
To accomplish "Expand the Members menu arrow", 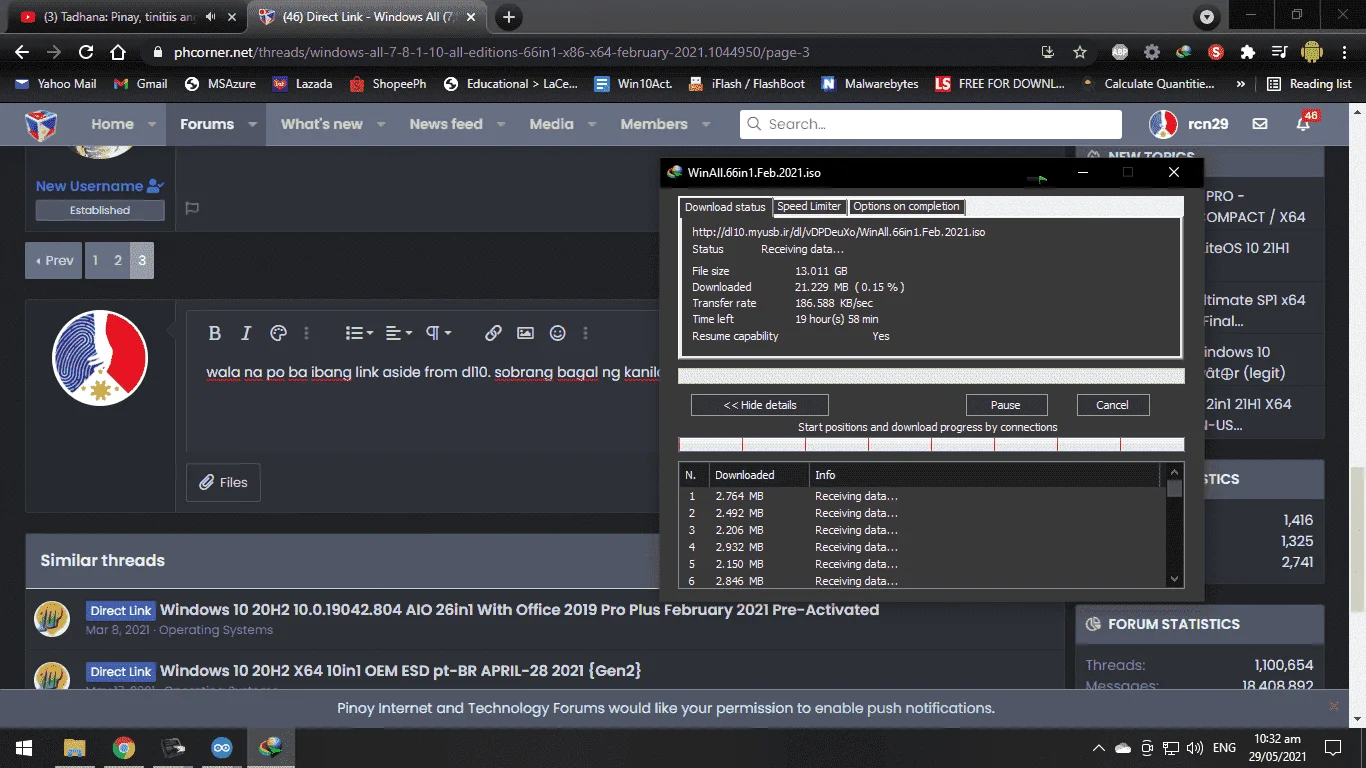I will click(707, 124).
